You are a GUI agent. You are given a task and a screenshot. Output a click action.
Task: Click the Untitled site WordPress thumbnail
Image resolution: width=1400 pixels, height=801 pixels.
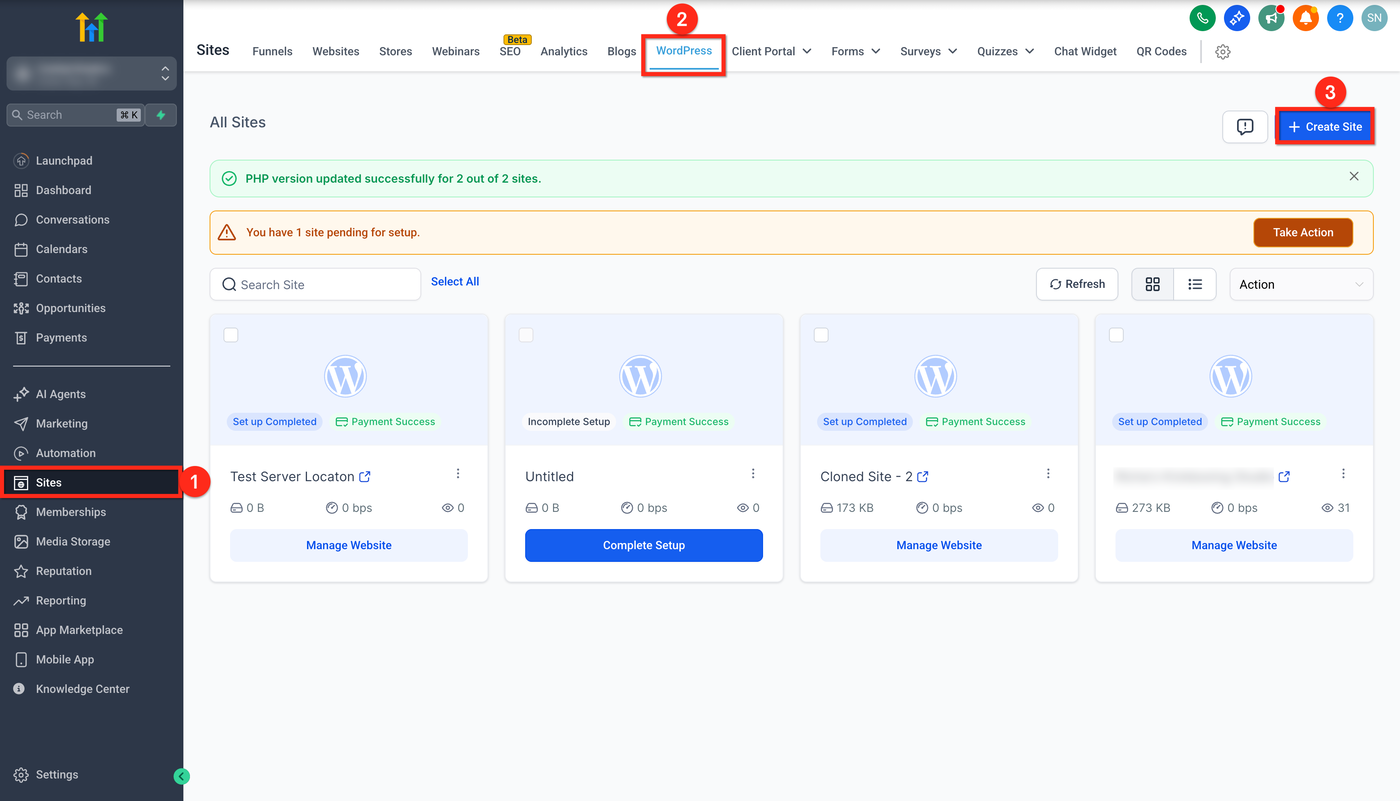[640, 377]
